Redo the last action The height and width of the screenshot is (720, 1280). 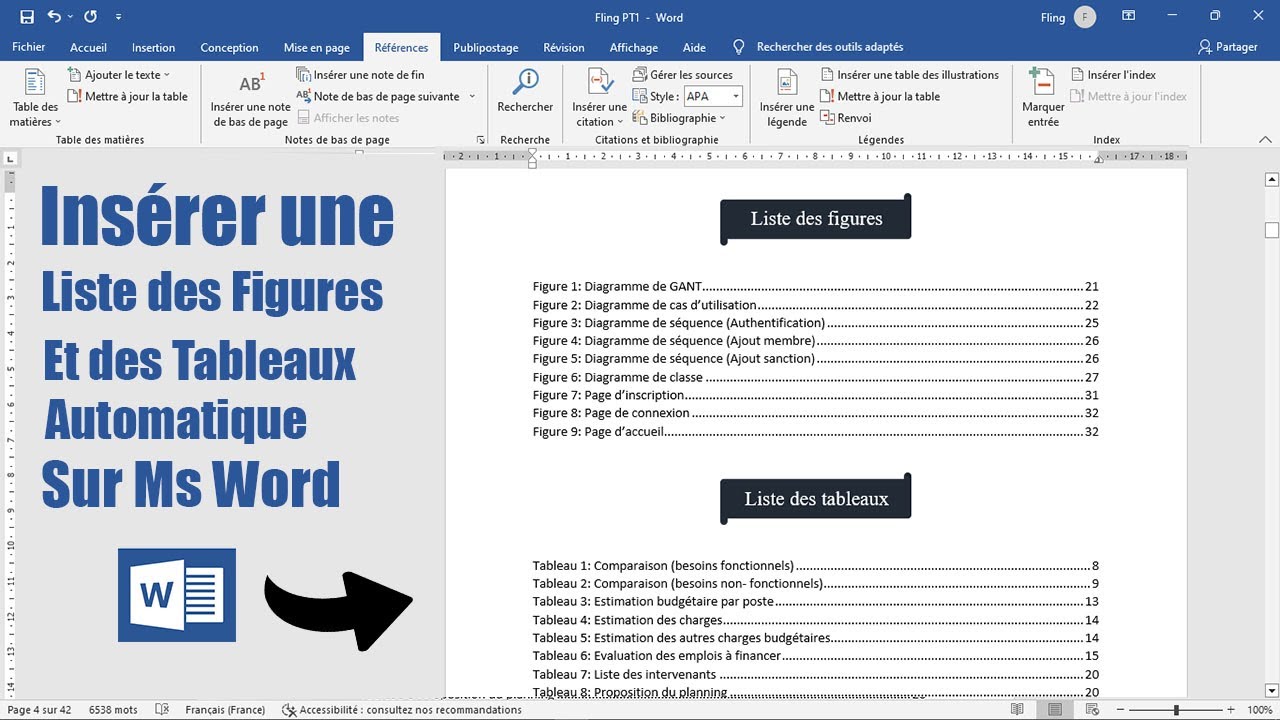point(91,17)
